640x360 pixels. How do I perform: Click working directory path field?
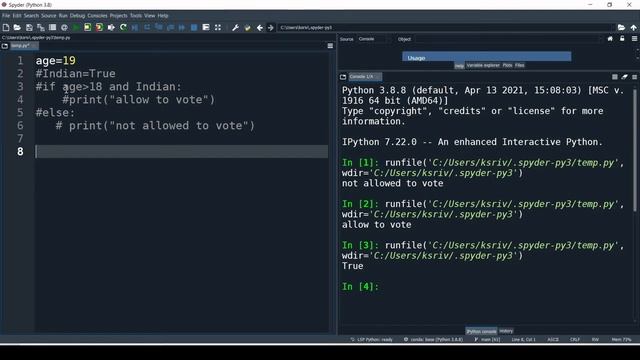tap(446, 27)
